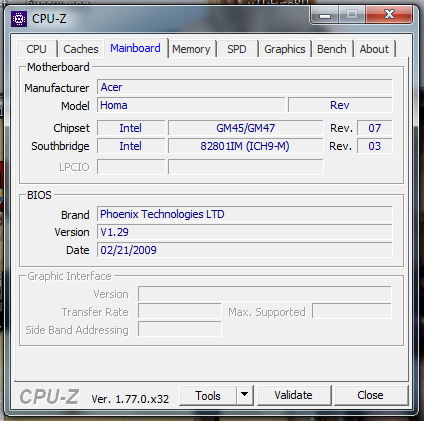Select the Manufacturer field showing Acer
424x421 pixels.
245,87
